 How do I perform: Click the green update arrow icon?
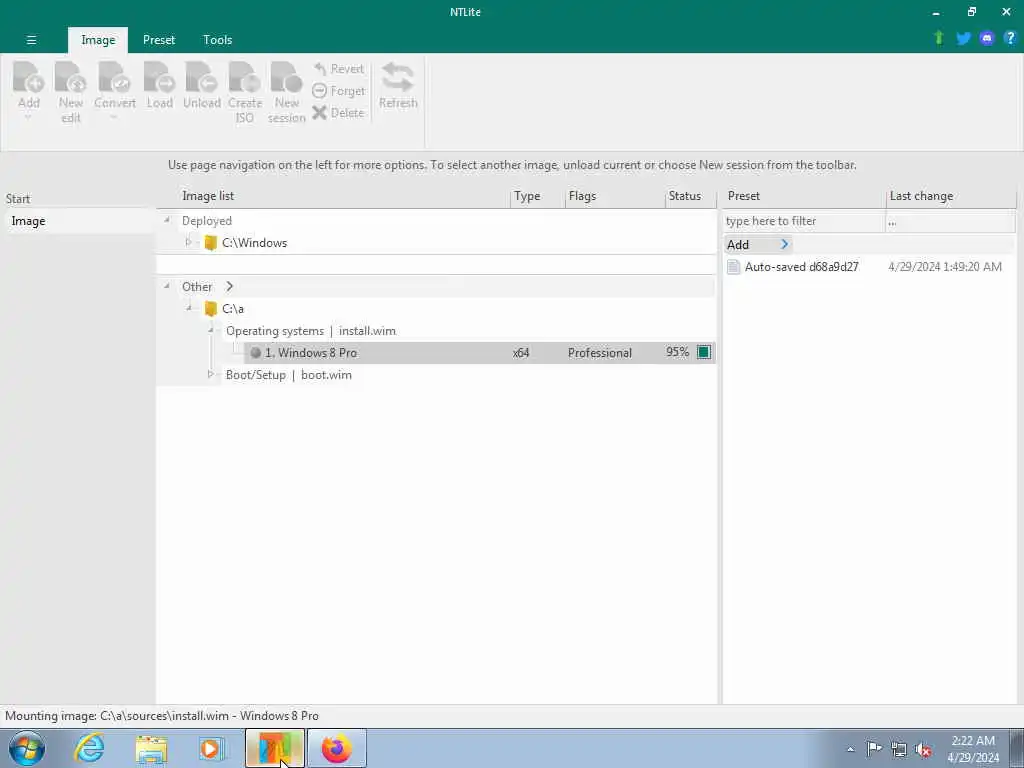click(939, 39)
